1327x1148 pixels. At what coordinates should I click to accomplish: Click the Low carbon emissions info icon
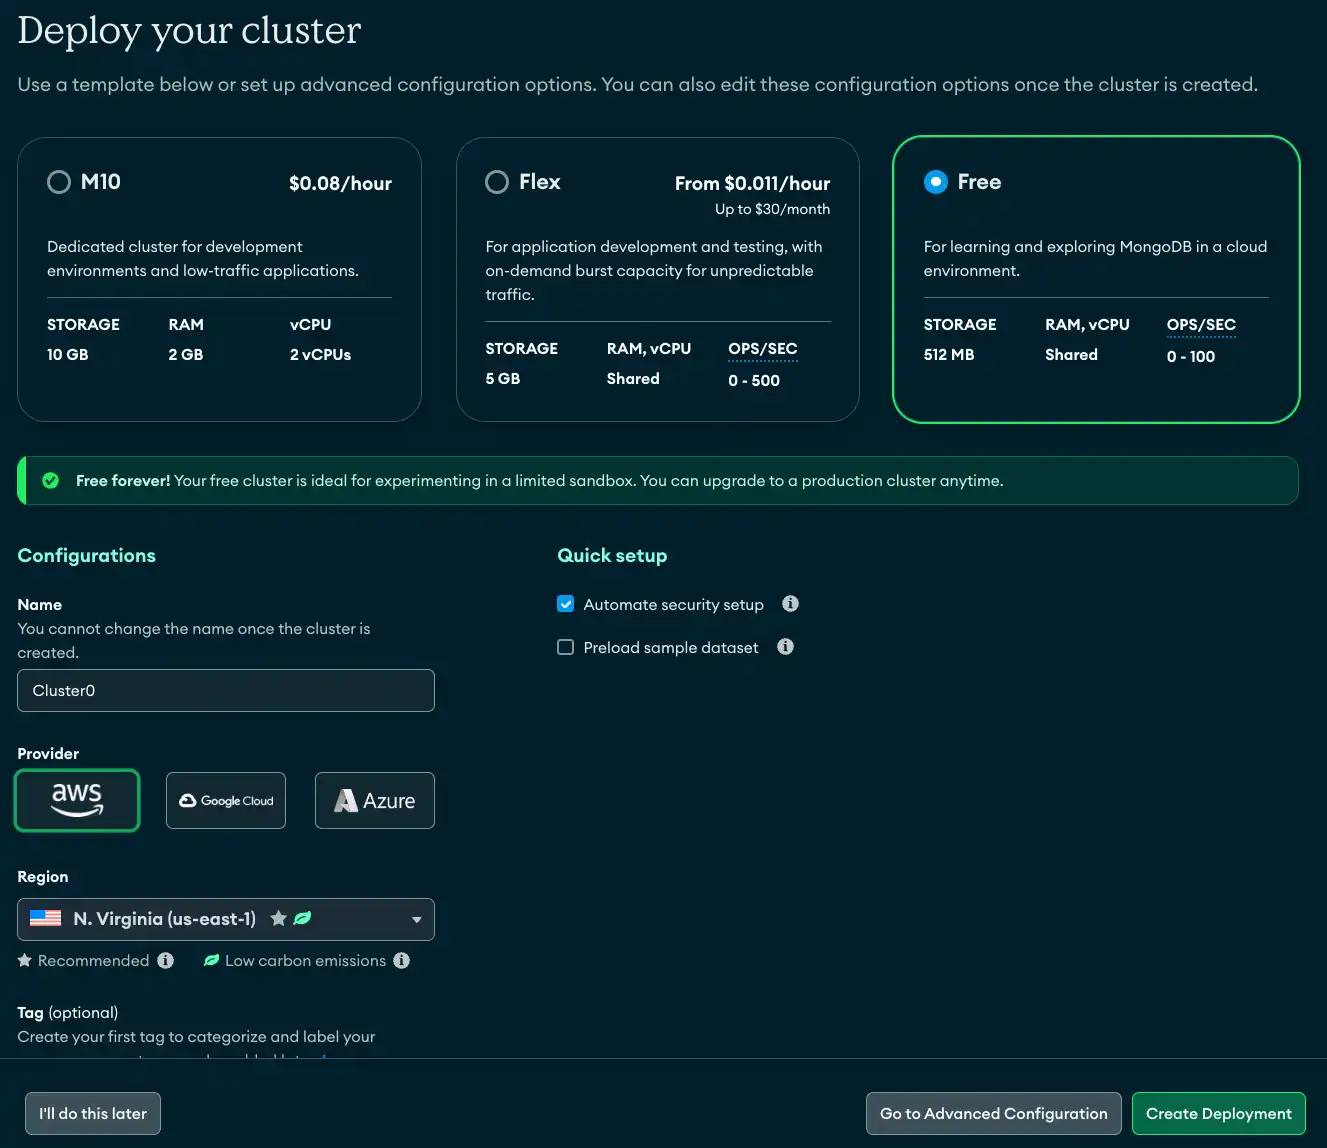pos(402,960)
